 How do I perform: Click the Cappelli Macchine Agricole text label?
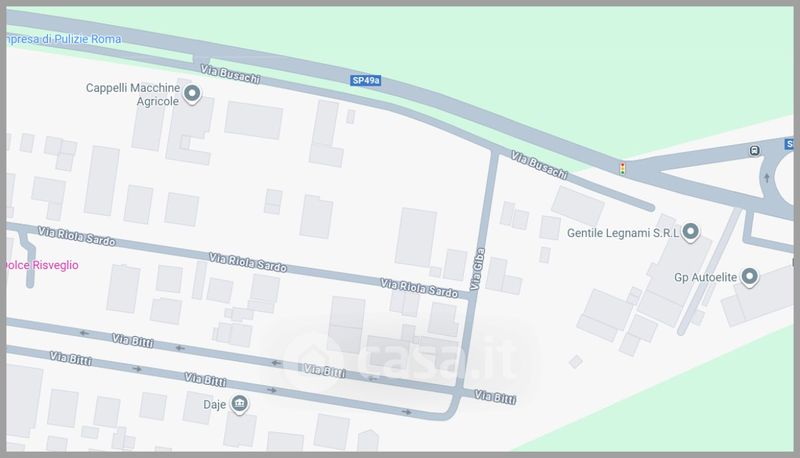(x=133, y=94)
